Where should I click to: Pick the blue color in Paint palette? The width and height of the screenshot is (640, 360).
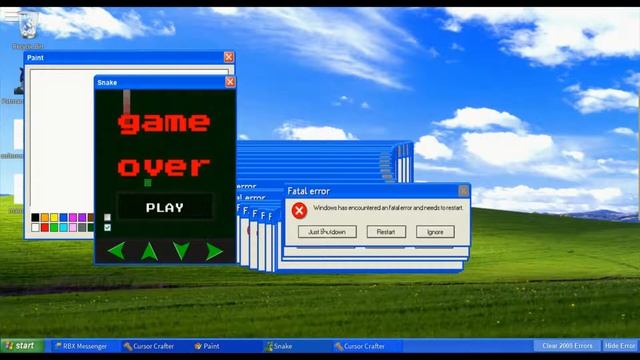tap(64, 218)
